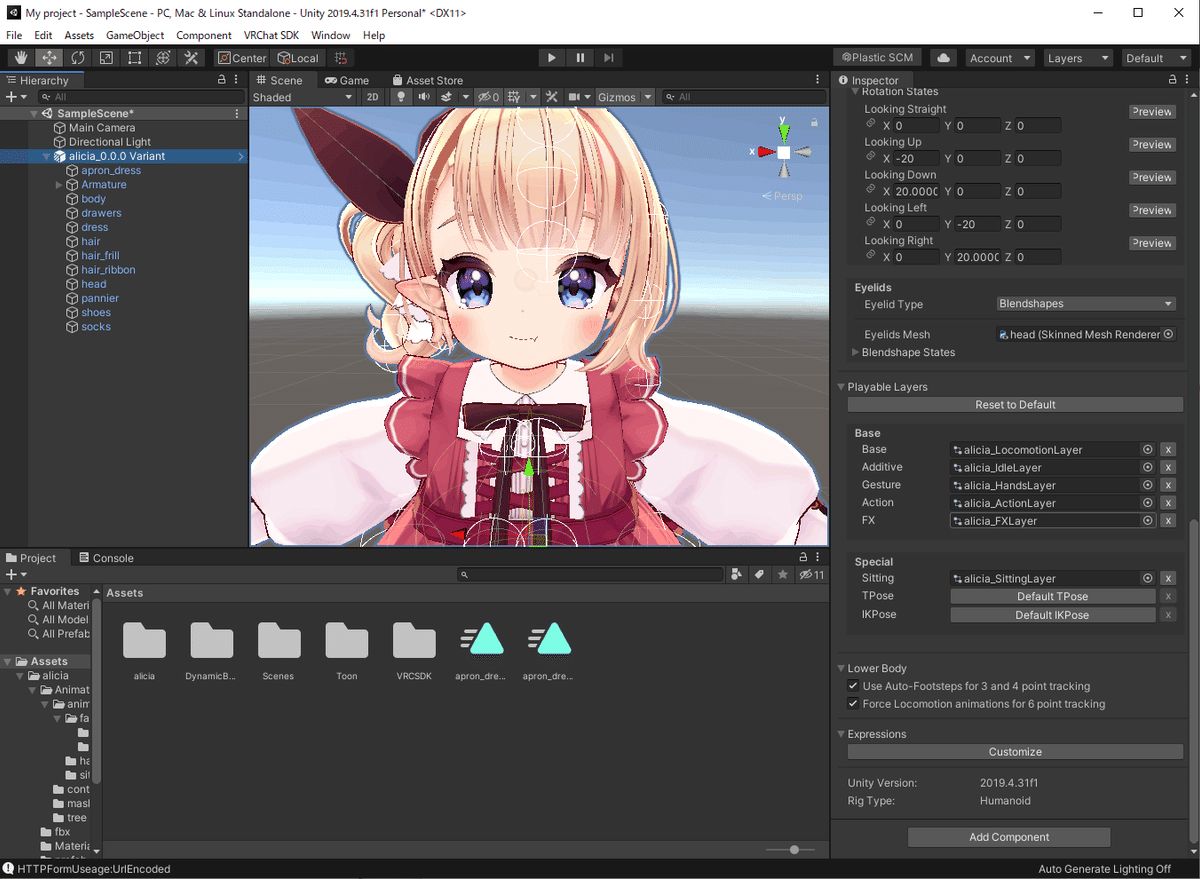Click the orientation gizmo in Scene view
Image resolution: width=1200 pixels, height=879 pixels.
tap(784, 151)
